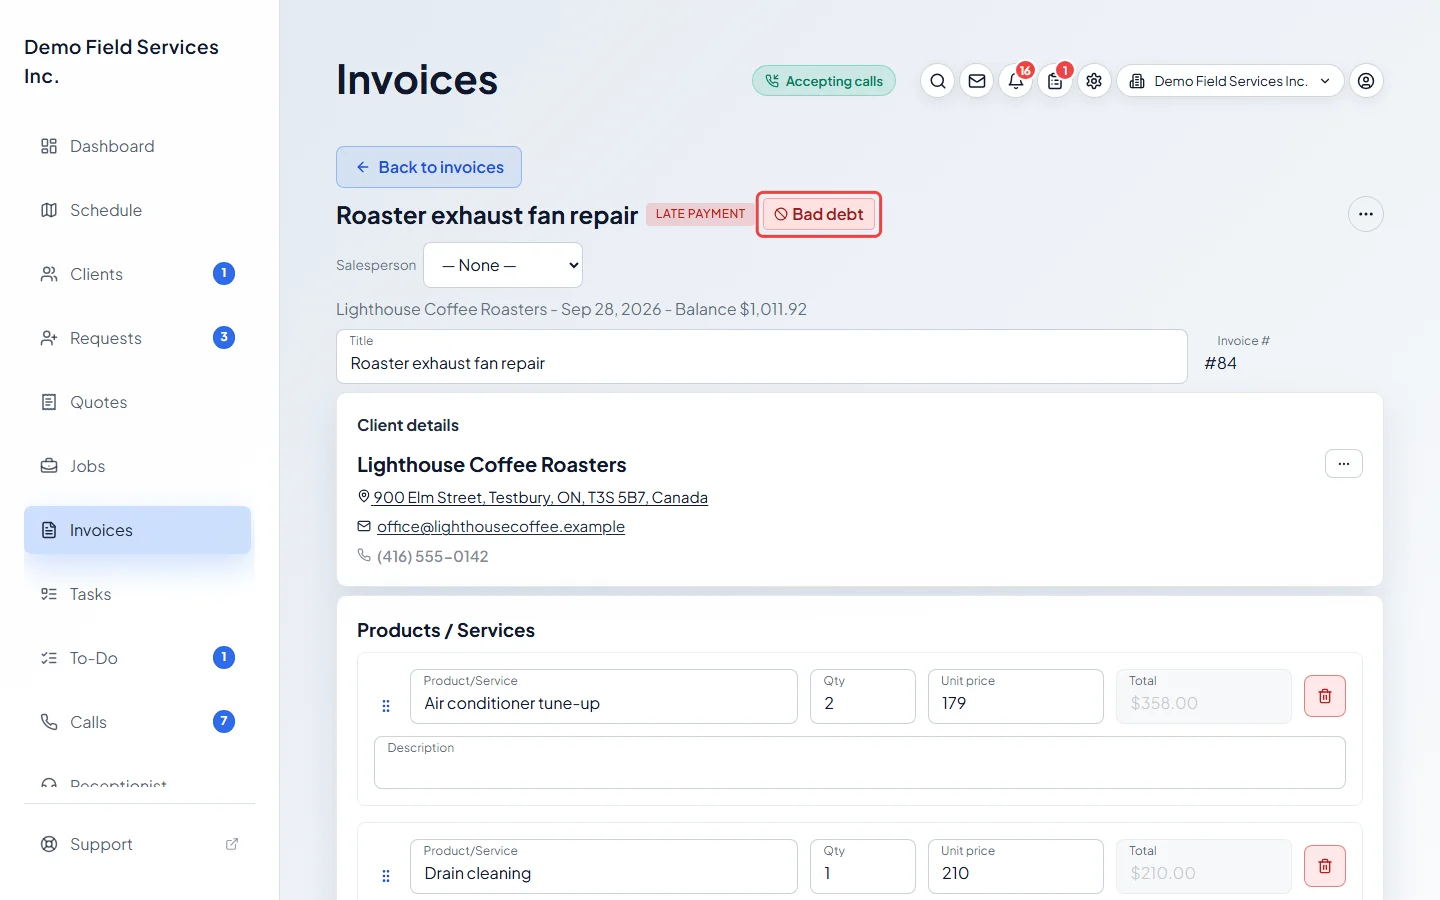Viewport: 1440px width, 900px height.
Task: Go to Dashboard in sidebar
Action: [x=138, y=146]
